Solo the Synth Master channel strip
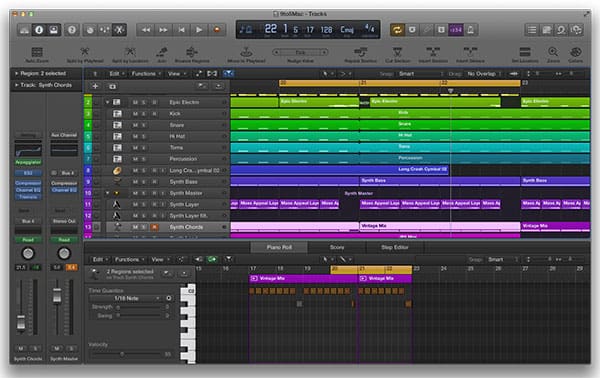The image size is (600, 378). 71,349
